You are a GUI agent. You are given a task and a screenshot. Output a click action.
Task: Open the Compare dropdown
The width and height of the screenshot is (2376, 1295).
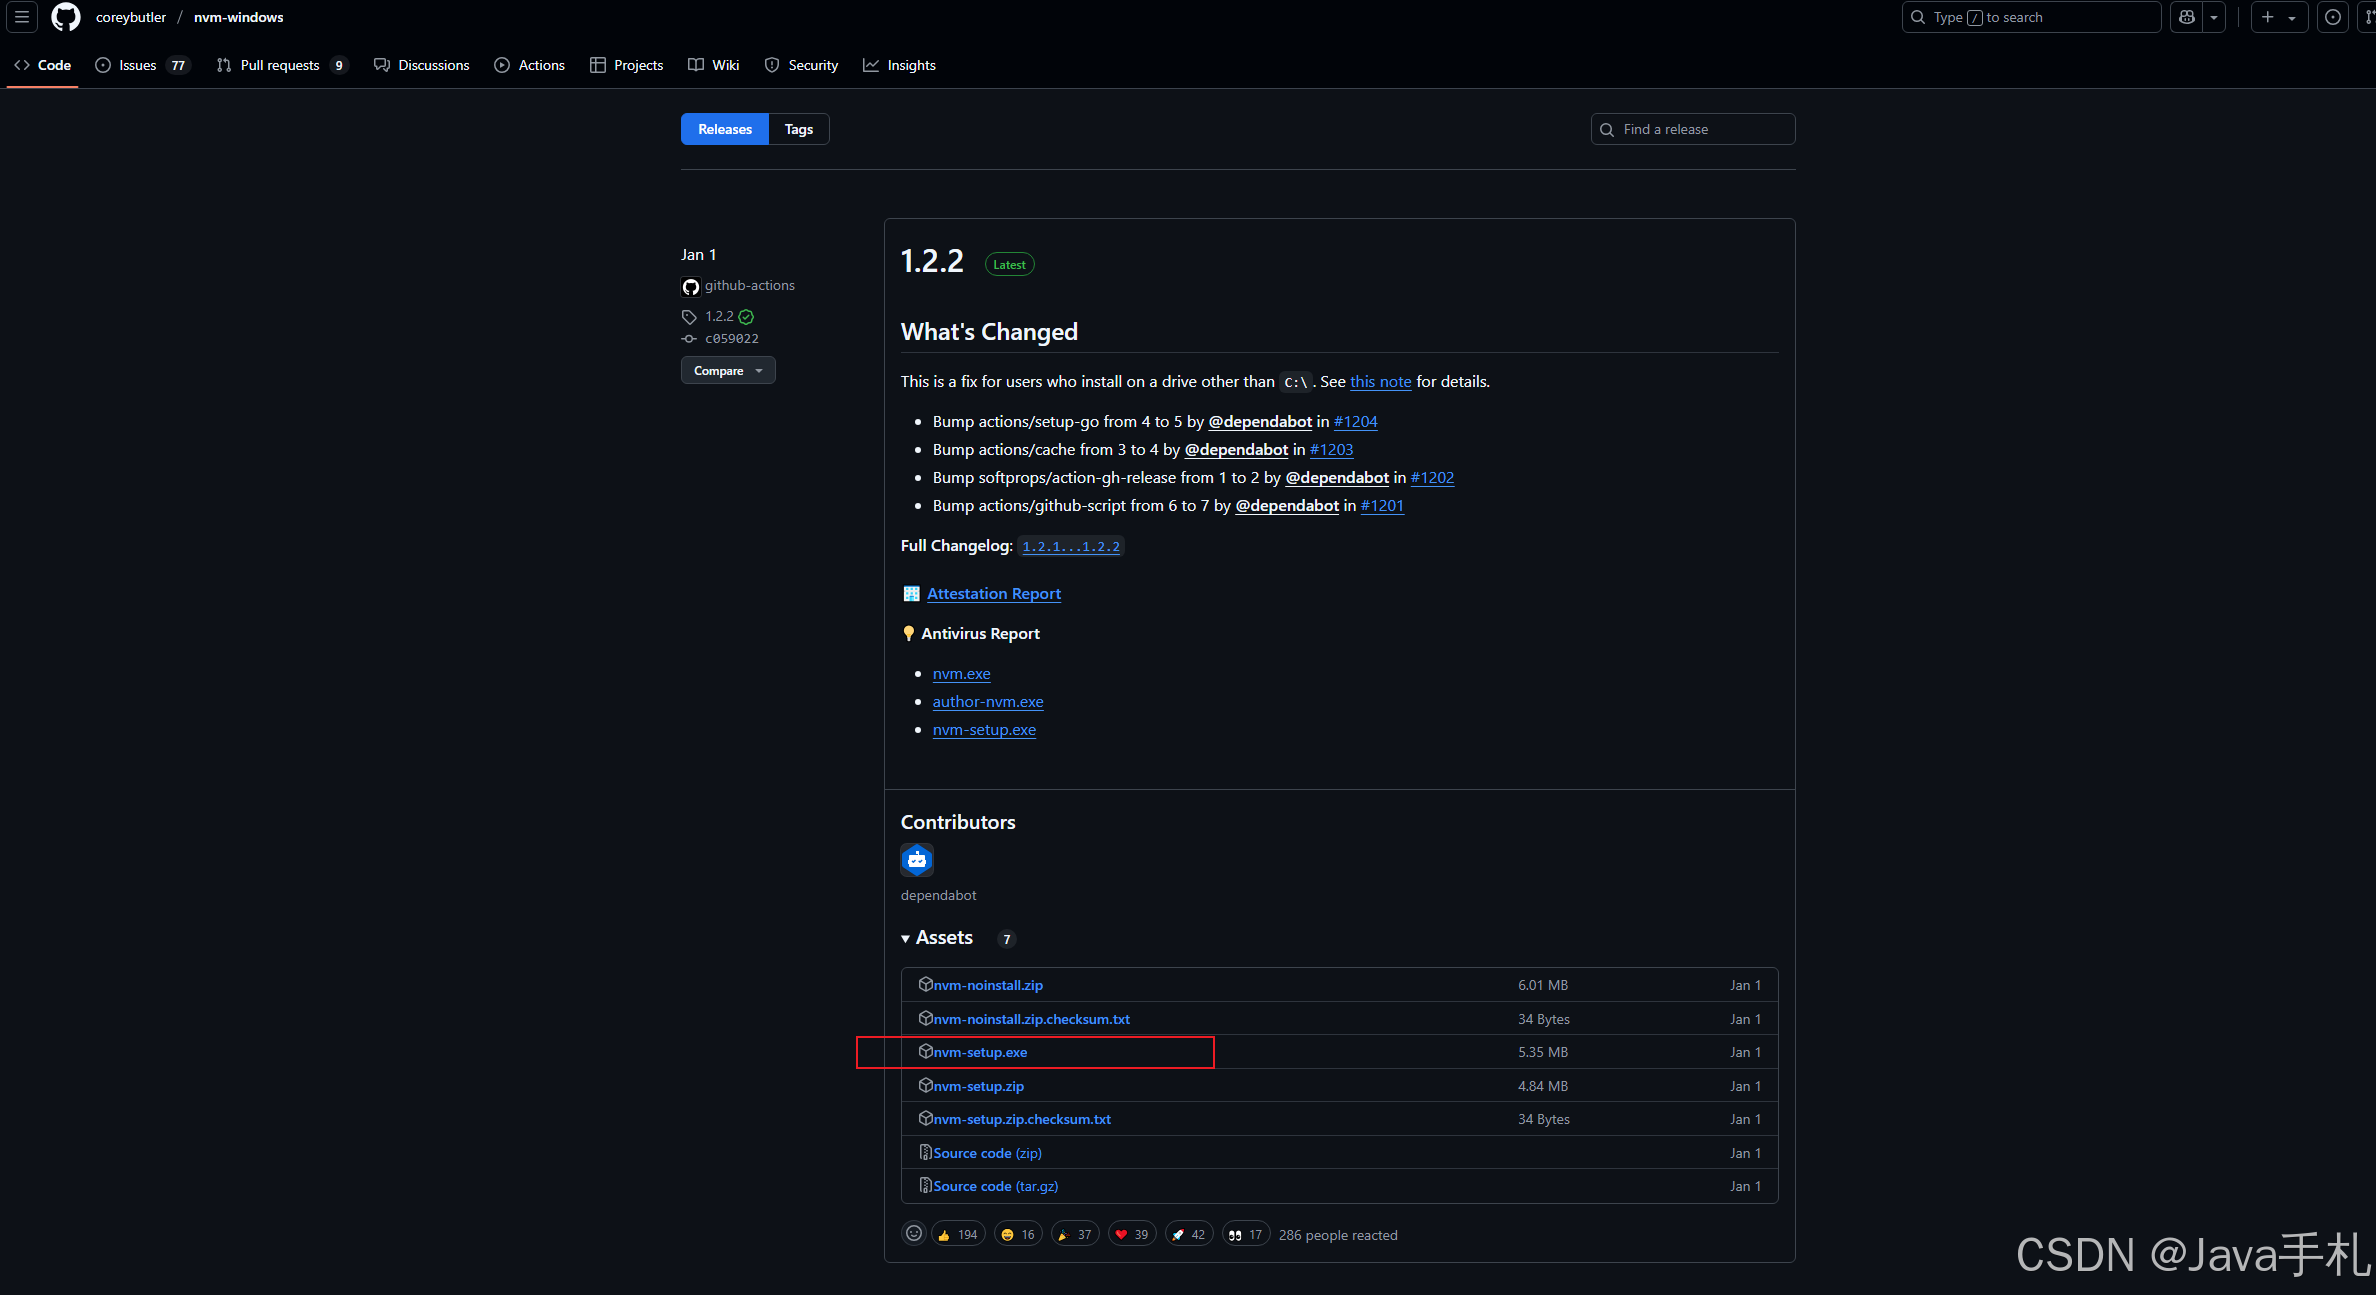[x=727, y=370]
